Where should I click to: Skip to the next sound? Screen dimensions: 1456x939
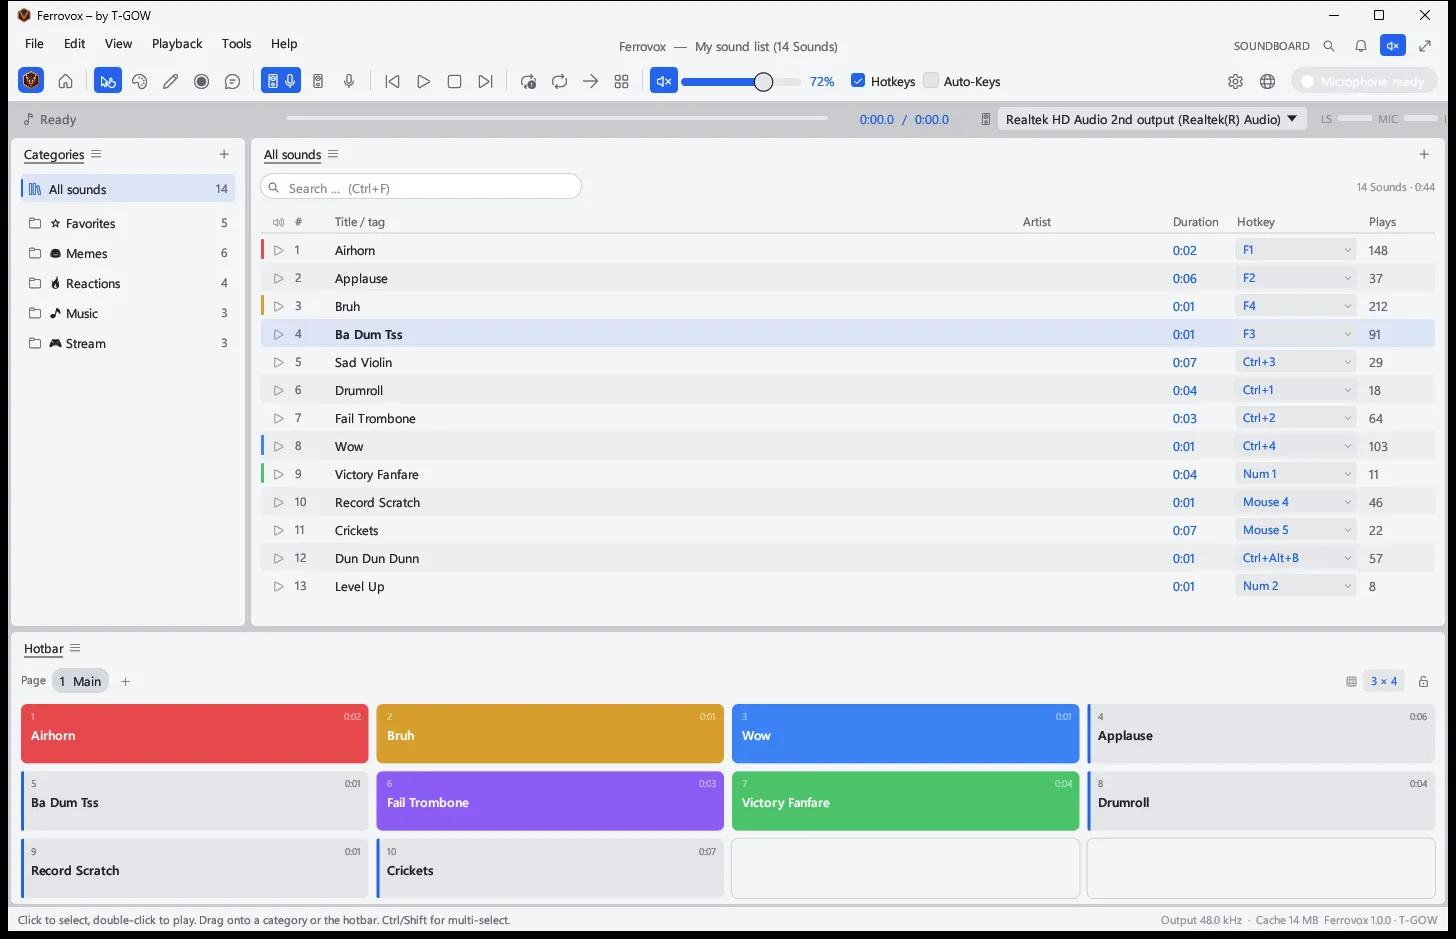click(485, 81)
